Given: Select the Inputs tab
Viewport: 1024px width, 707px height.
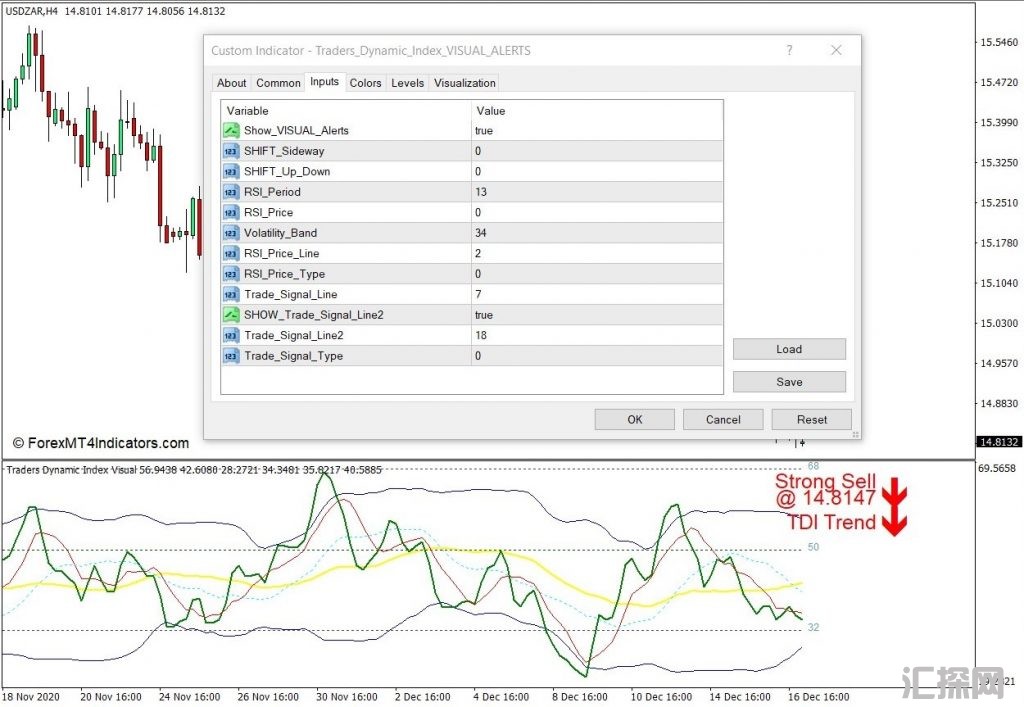Looking at the screenshot, I should (x=325, y=82).
